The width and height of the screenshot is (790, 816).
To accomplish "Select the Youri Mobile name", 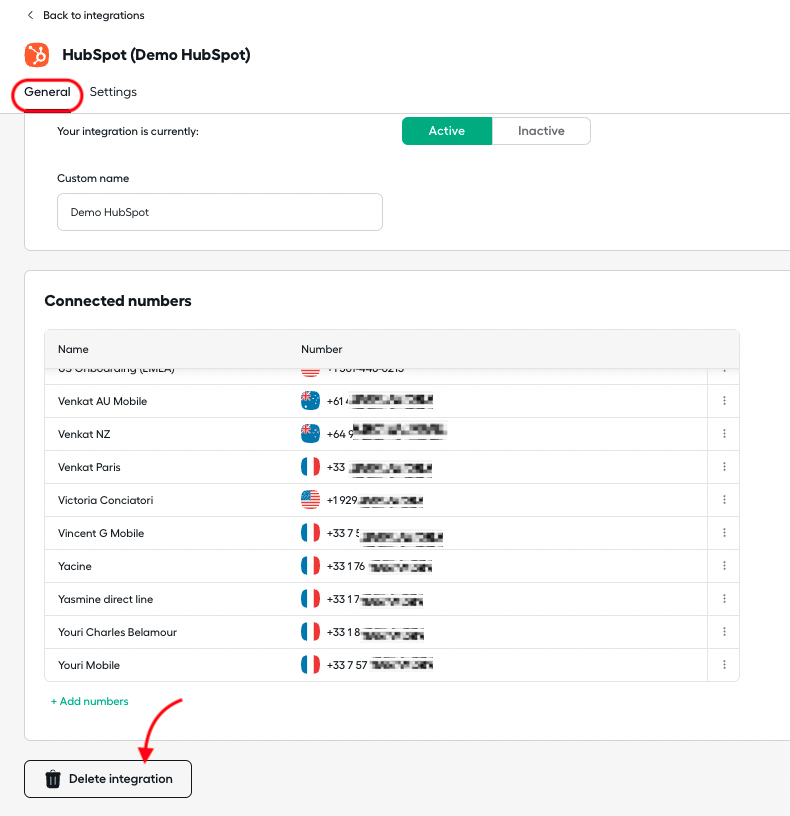I will (89, 666).
